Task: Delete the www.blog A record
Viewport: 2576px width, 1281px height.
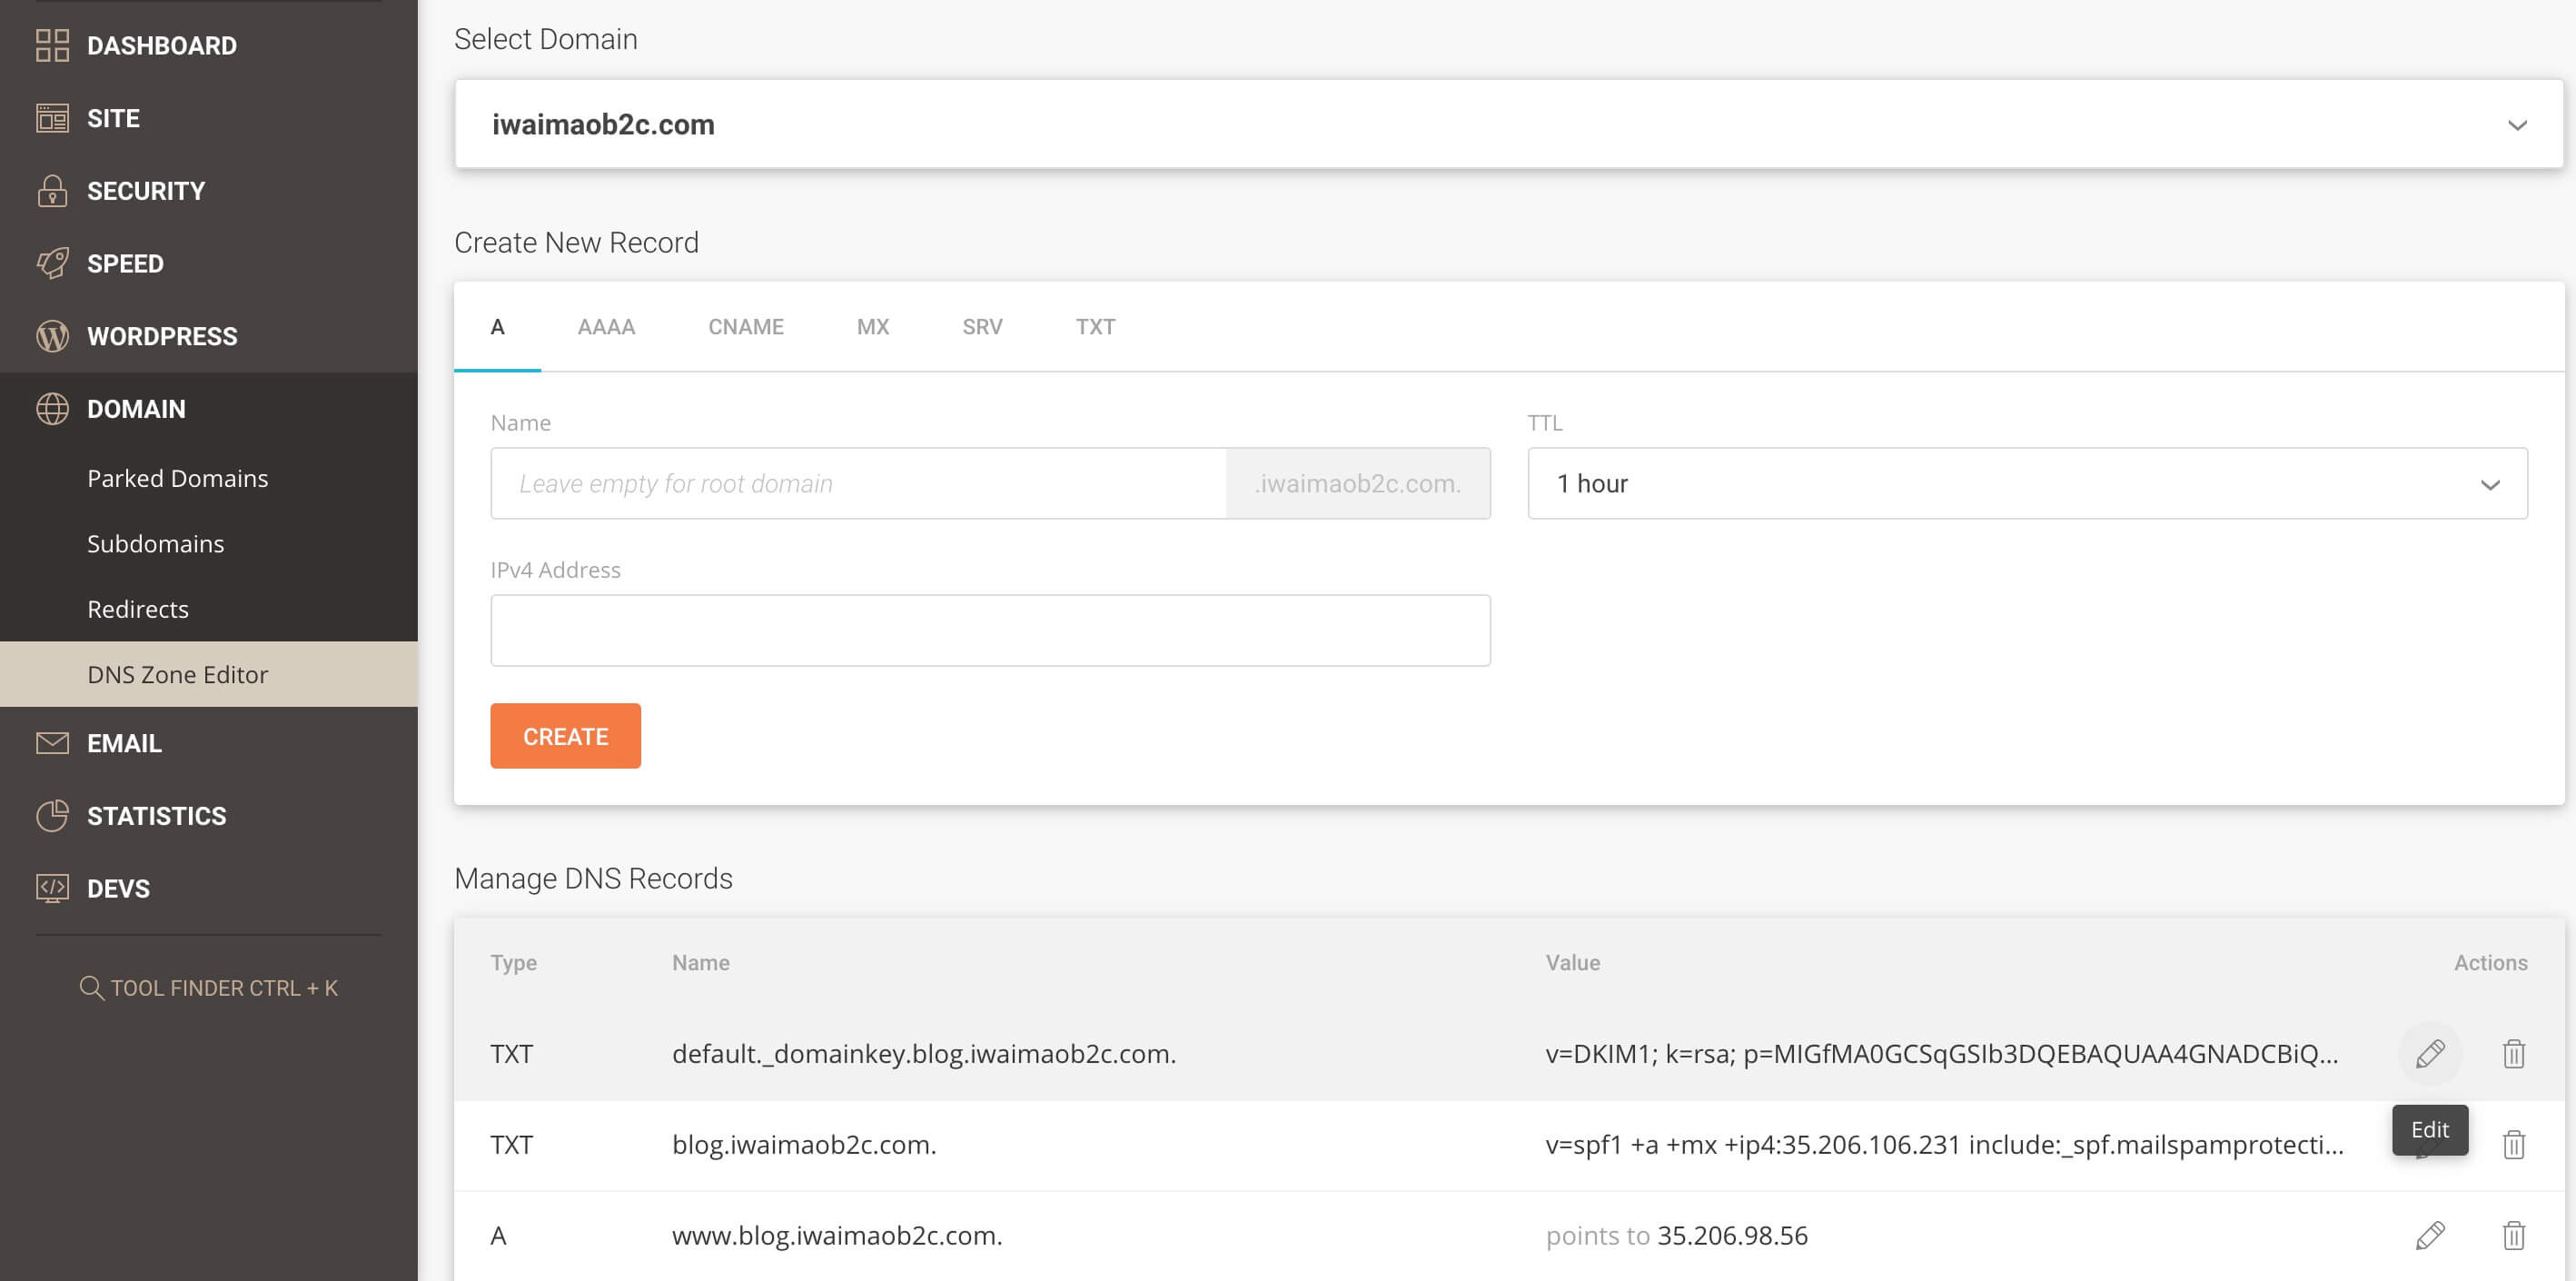Action: click(2513, 1235)
